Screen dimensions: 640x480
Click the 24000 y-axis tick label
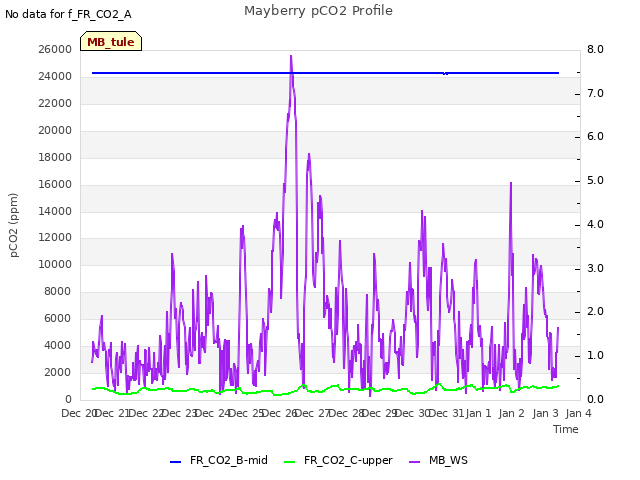[55, 76]
